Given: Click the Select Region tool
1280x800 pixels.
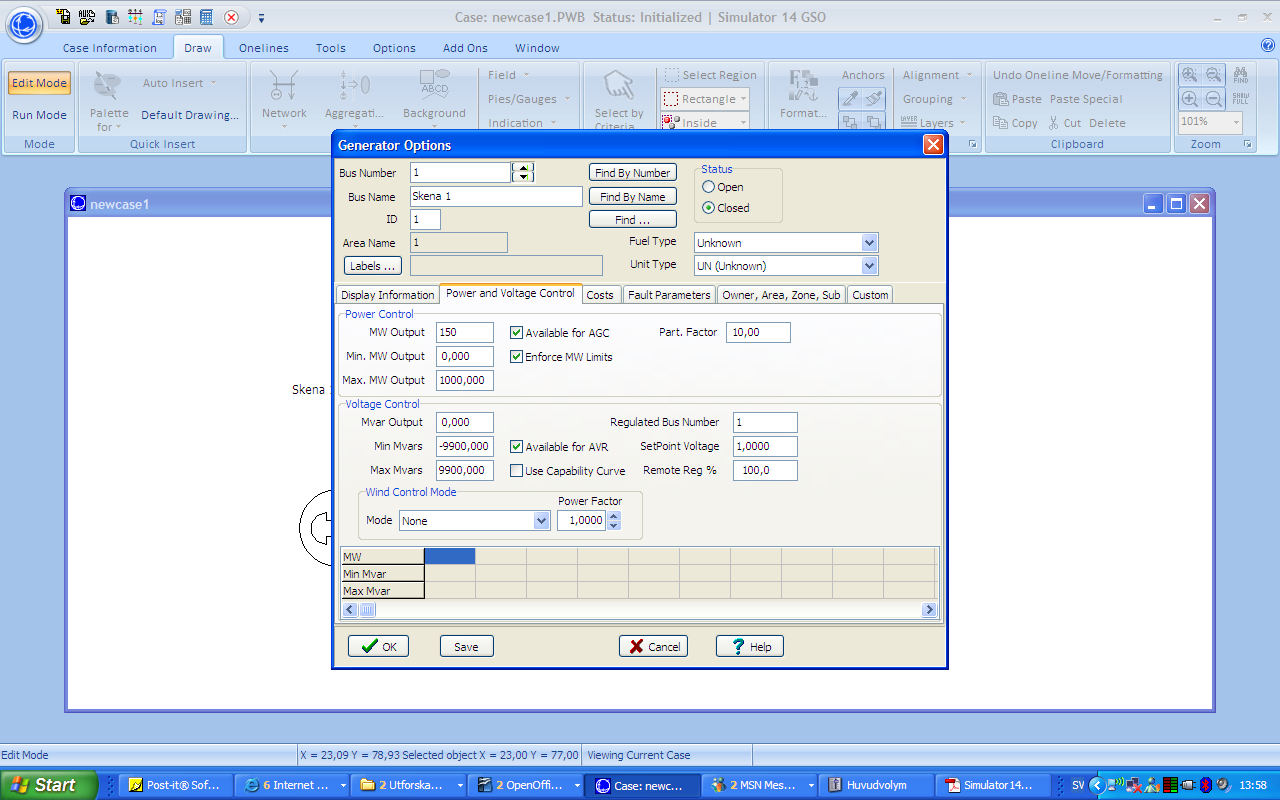Looking at the screenshot, I should point(711,75).
